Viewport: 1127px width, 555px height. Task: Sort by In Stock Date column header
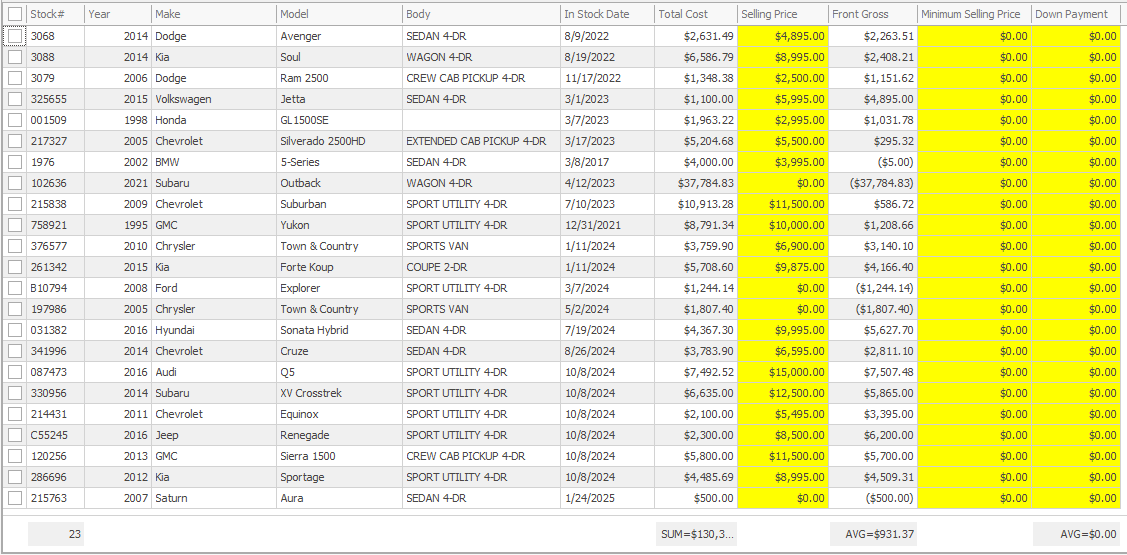tap(607, 14)
